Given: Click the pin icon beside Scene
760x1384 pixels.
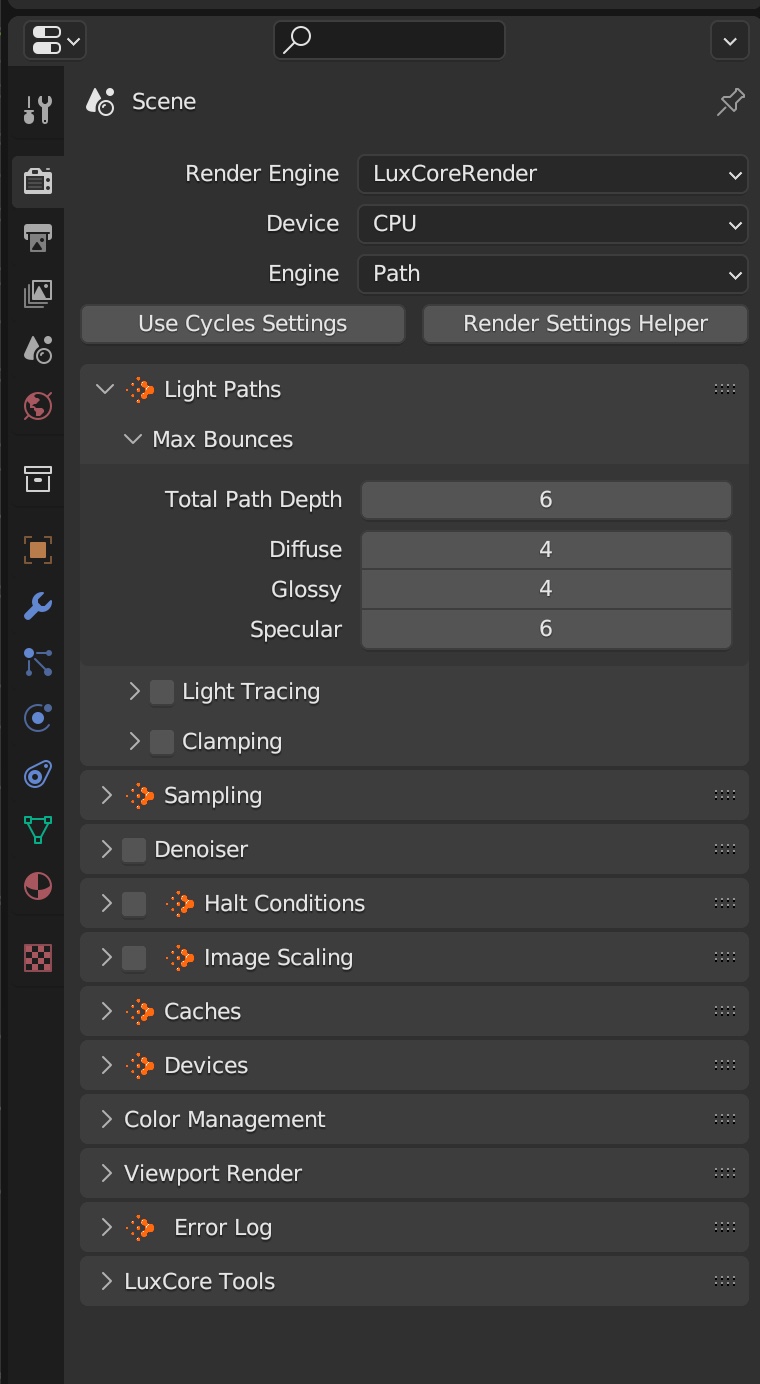Looking at the screenshot, I should [x=730, y=102].
